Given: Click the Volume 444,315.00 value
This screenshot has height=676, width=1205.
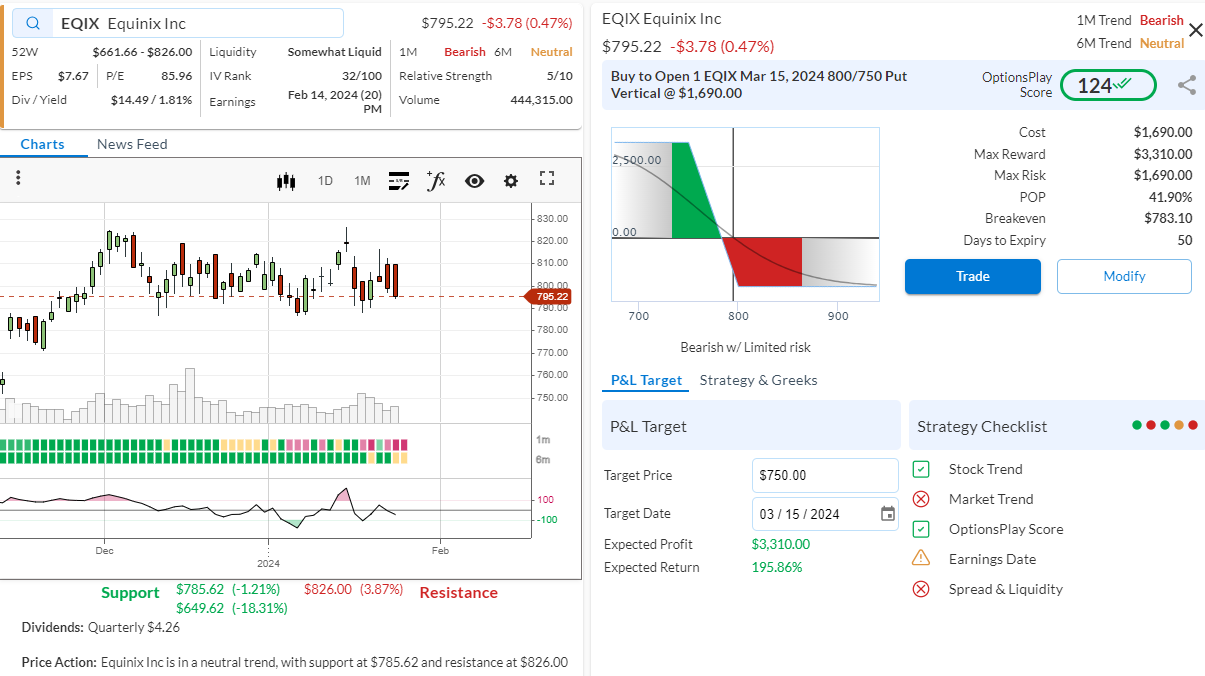Looking at the screenshot, I should coord(541,100).
